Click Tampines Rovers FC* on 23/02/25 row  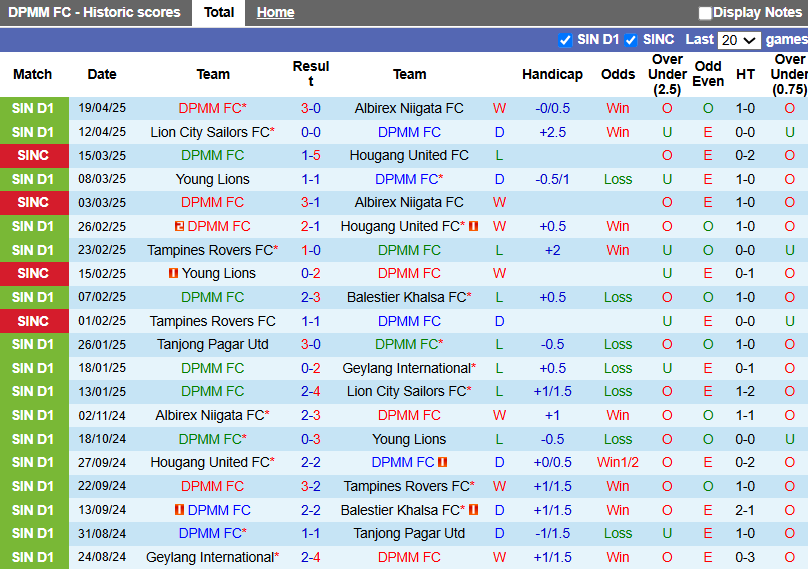pos(212,250)
